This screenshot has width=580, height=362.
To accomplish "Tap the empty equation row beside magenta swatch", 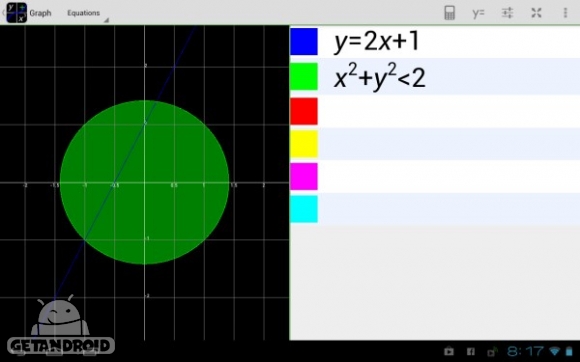I will pos(449,176).
